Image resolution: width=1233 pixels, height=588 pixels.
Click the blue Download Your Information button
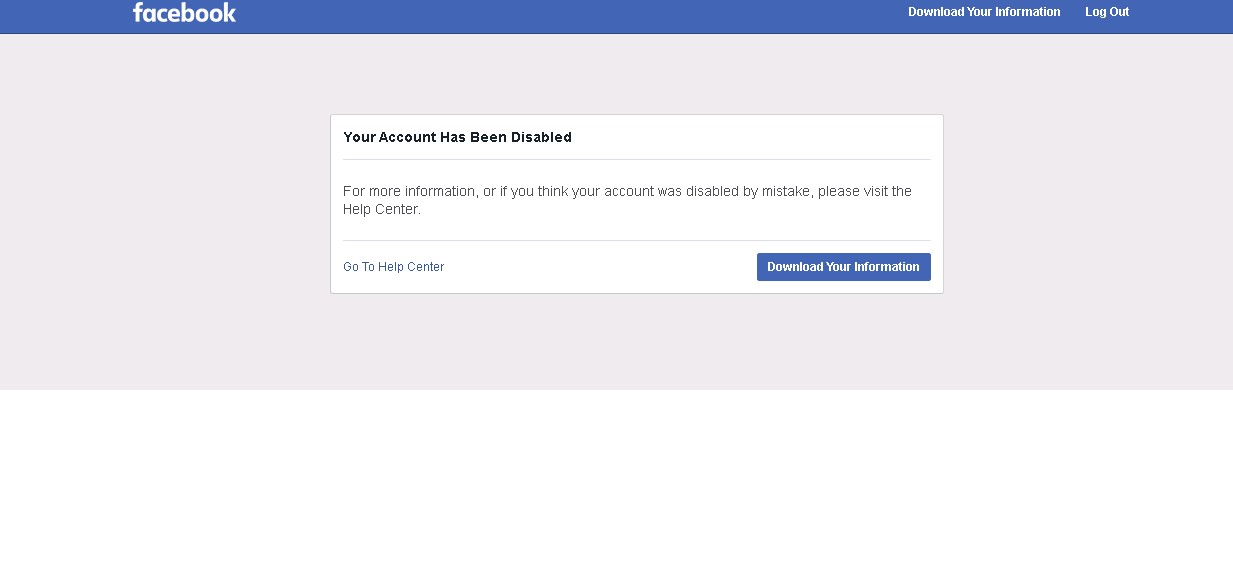(843, 267)
